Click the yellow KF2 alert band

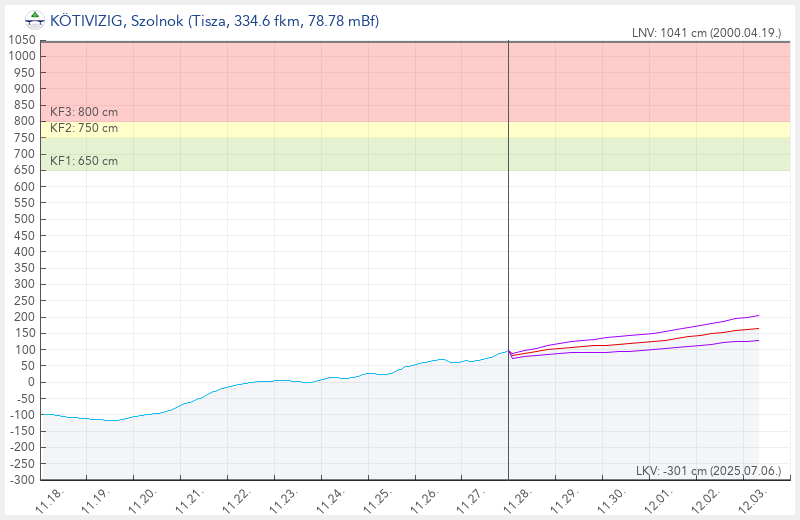point(400,129)
